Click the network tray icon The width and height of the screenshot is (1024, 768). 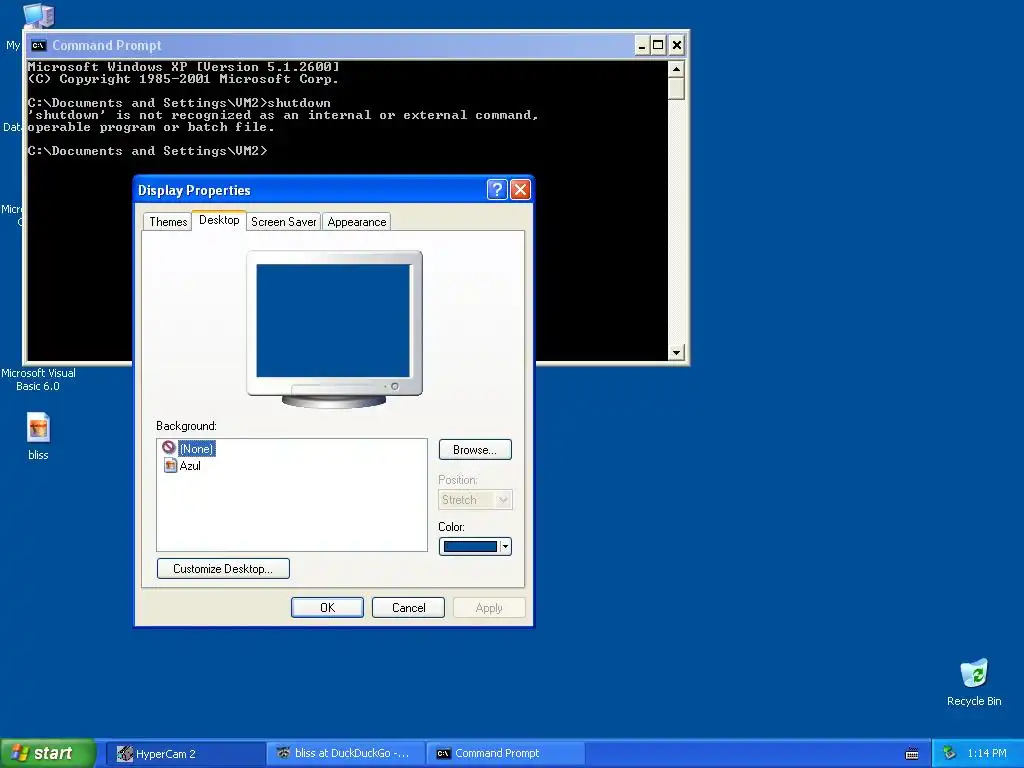(949, 754)
